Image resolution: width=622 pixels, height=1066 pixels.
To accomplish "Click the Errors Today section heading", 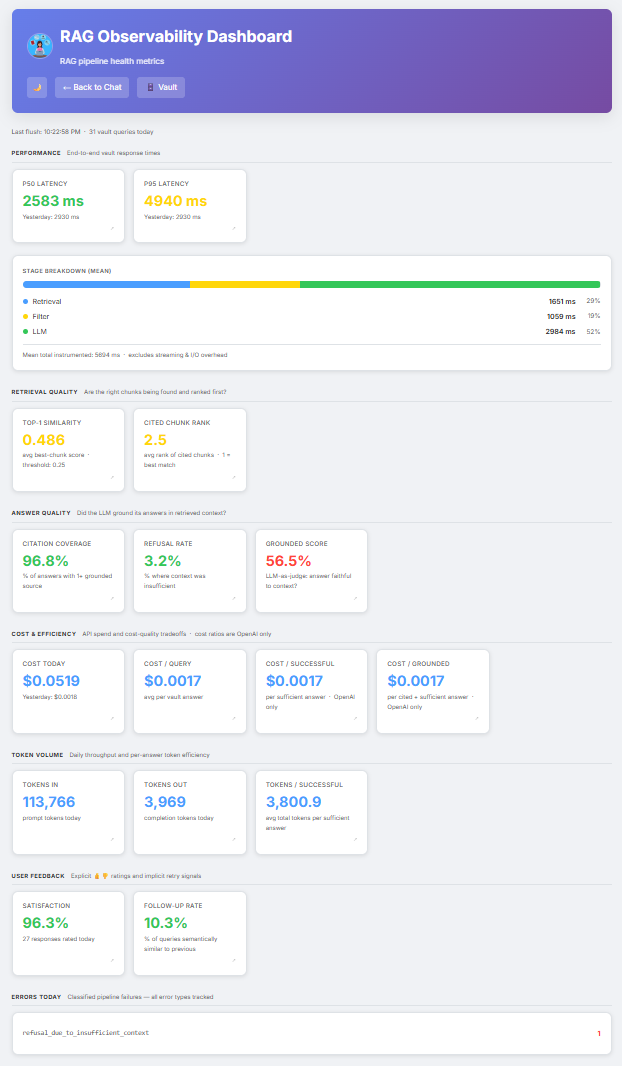I will click(37, 997).
